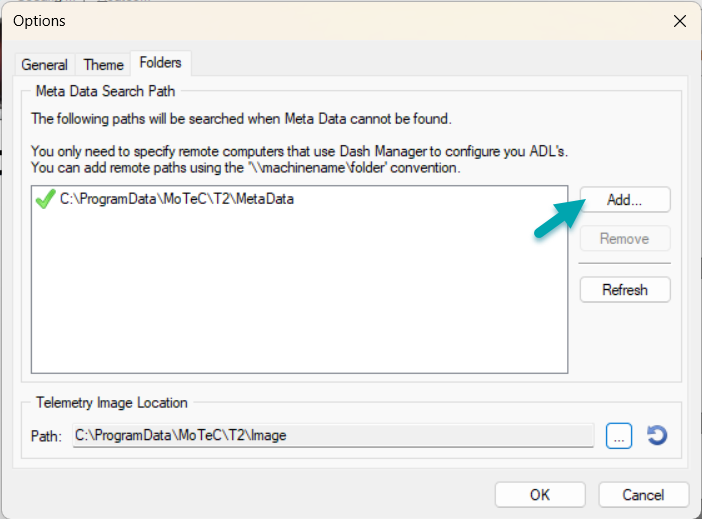Click the Add... button
This screenshot has height=519, width=702.
pos(625,200)
